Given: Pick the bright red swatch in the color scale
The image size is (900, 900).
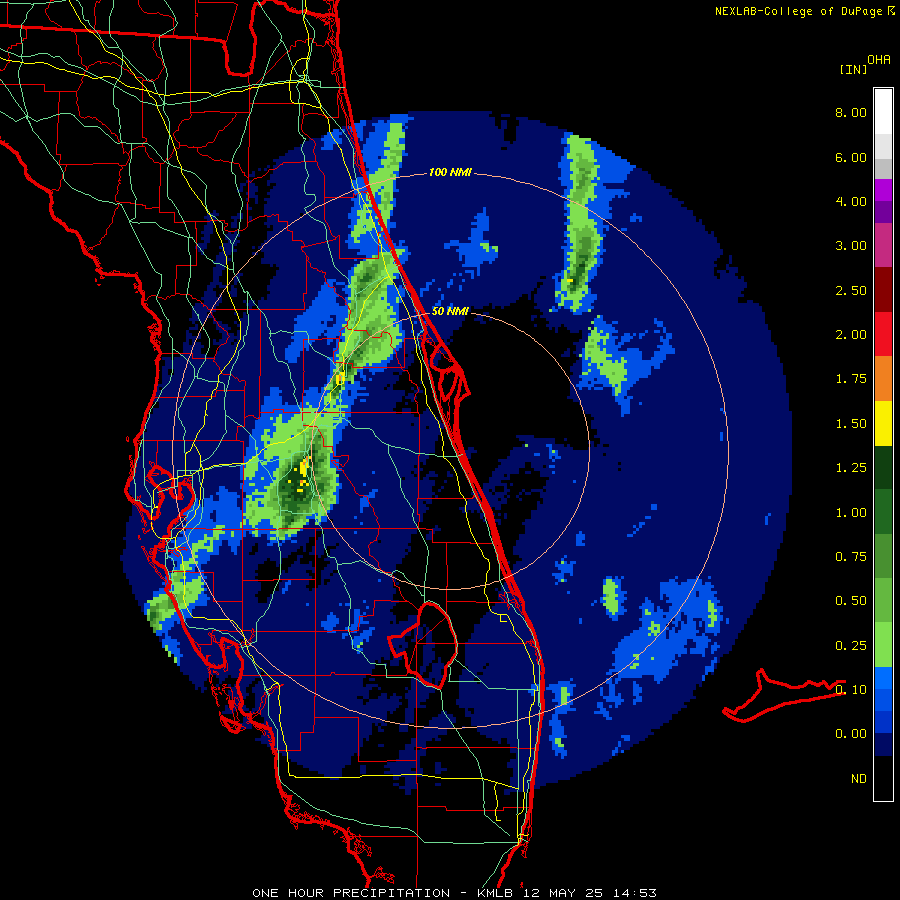Looking at the screenshot, I should 883,334.
